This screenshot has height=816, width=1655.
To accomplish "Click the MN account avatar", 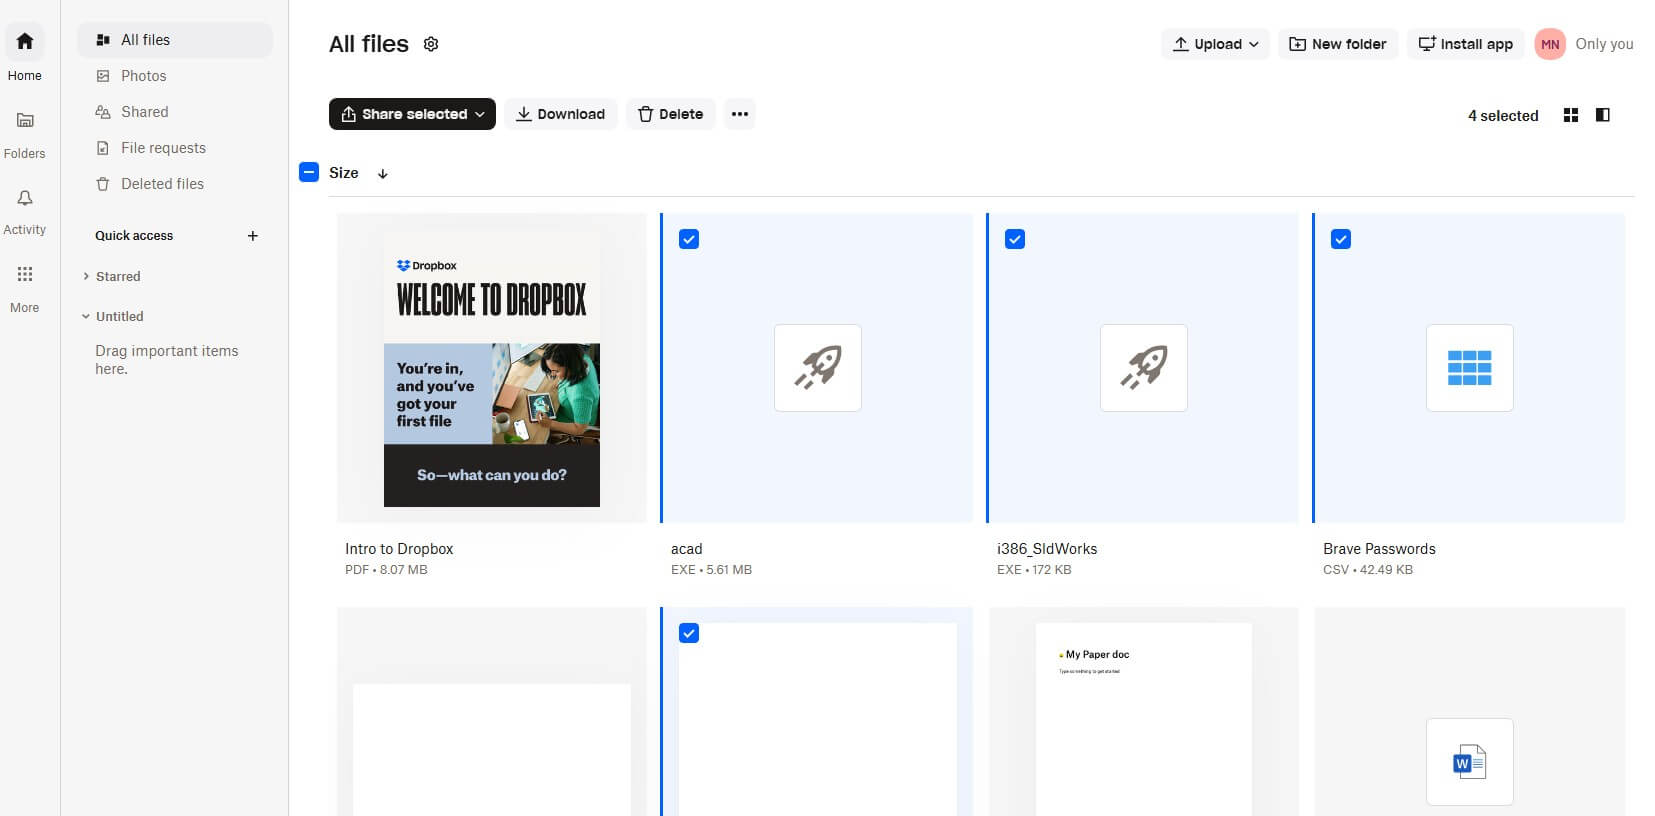I will pos(1550,44).
